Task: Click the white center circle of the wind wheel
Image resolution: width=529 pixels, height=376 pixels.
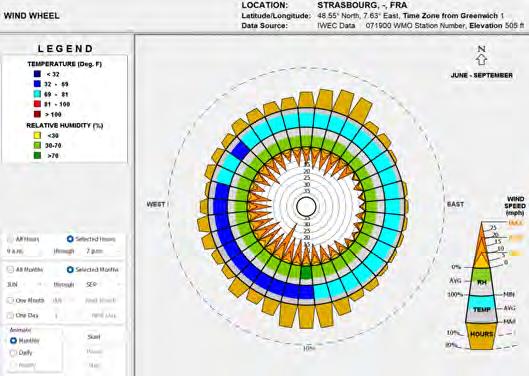Action: click(x=306, y=206)
